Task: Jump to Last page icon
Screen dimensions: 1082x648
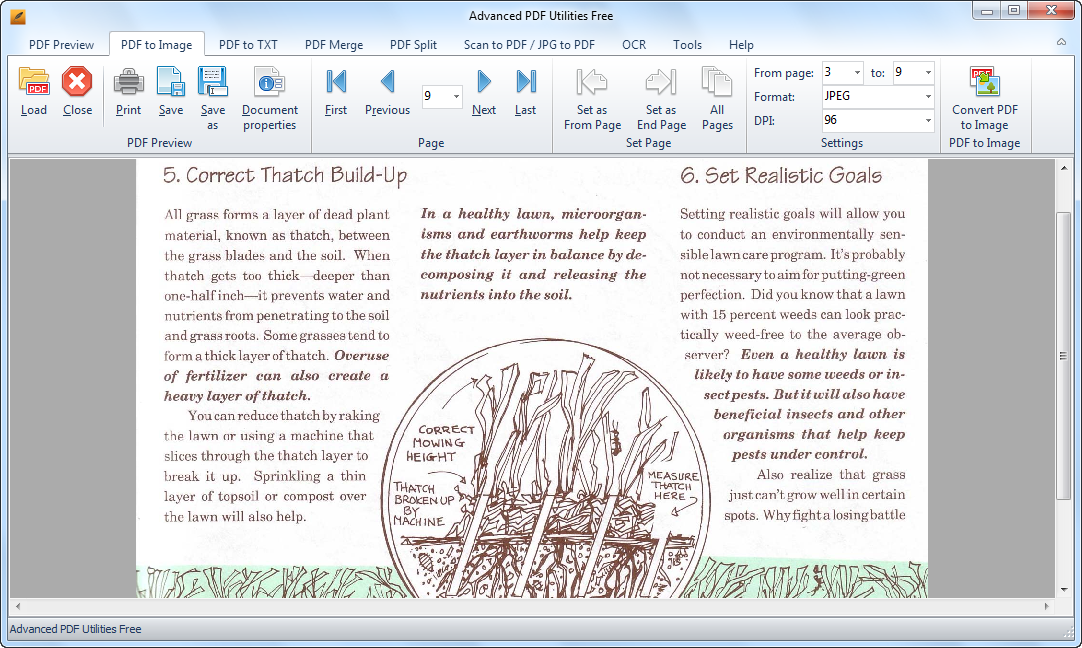Action: click(526, 82)
